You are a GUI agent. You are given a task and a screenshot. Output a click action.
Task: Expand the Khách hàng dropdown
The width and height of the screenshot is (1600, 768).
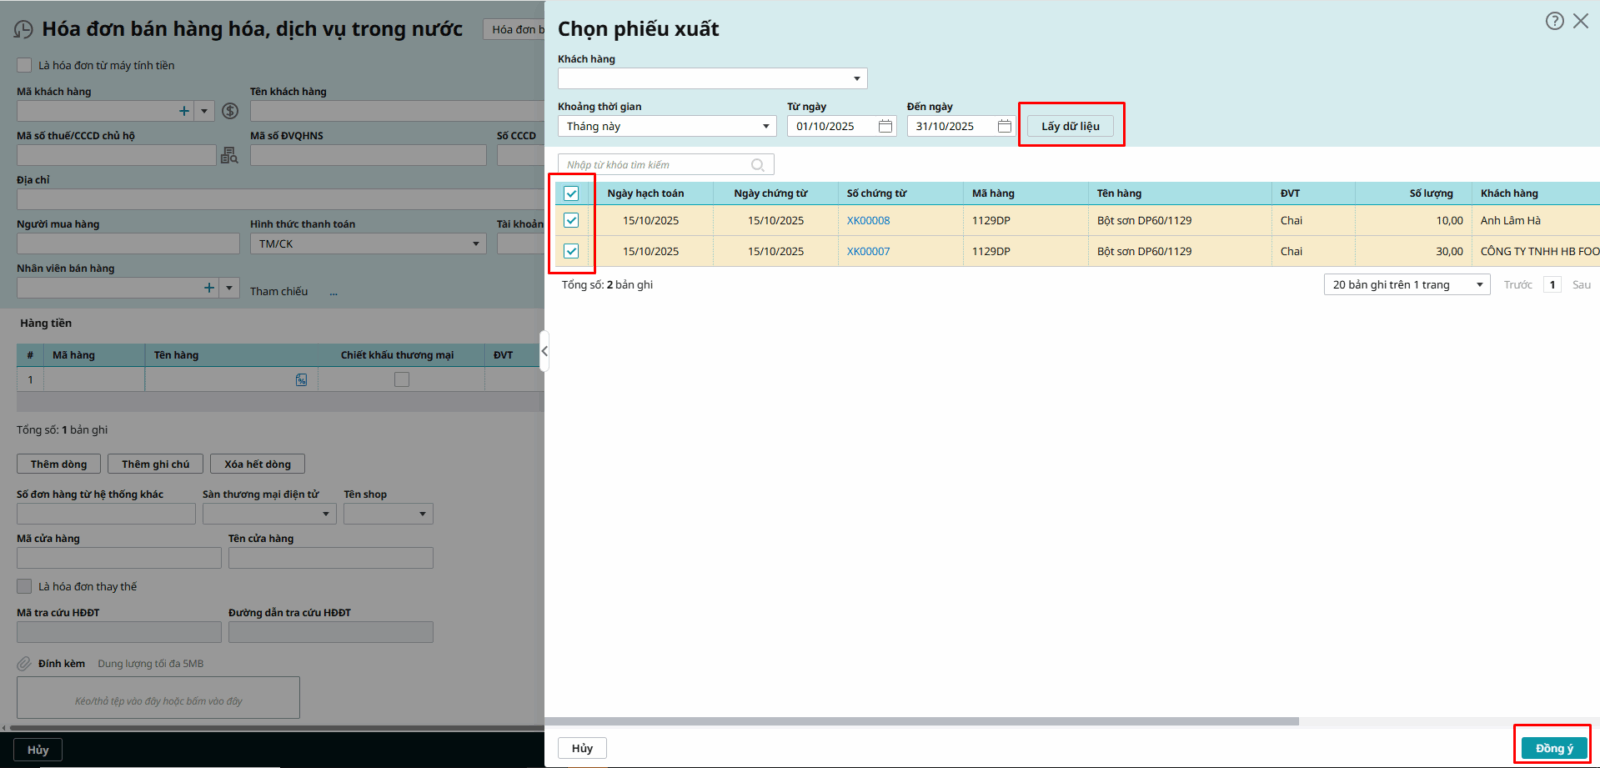click(x=856, y=79)
